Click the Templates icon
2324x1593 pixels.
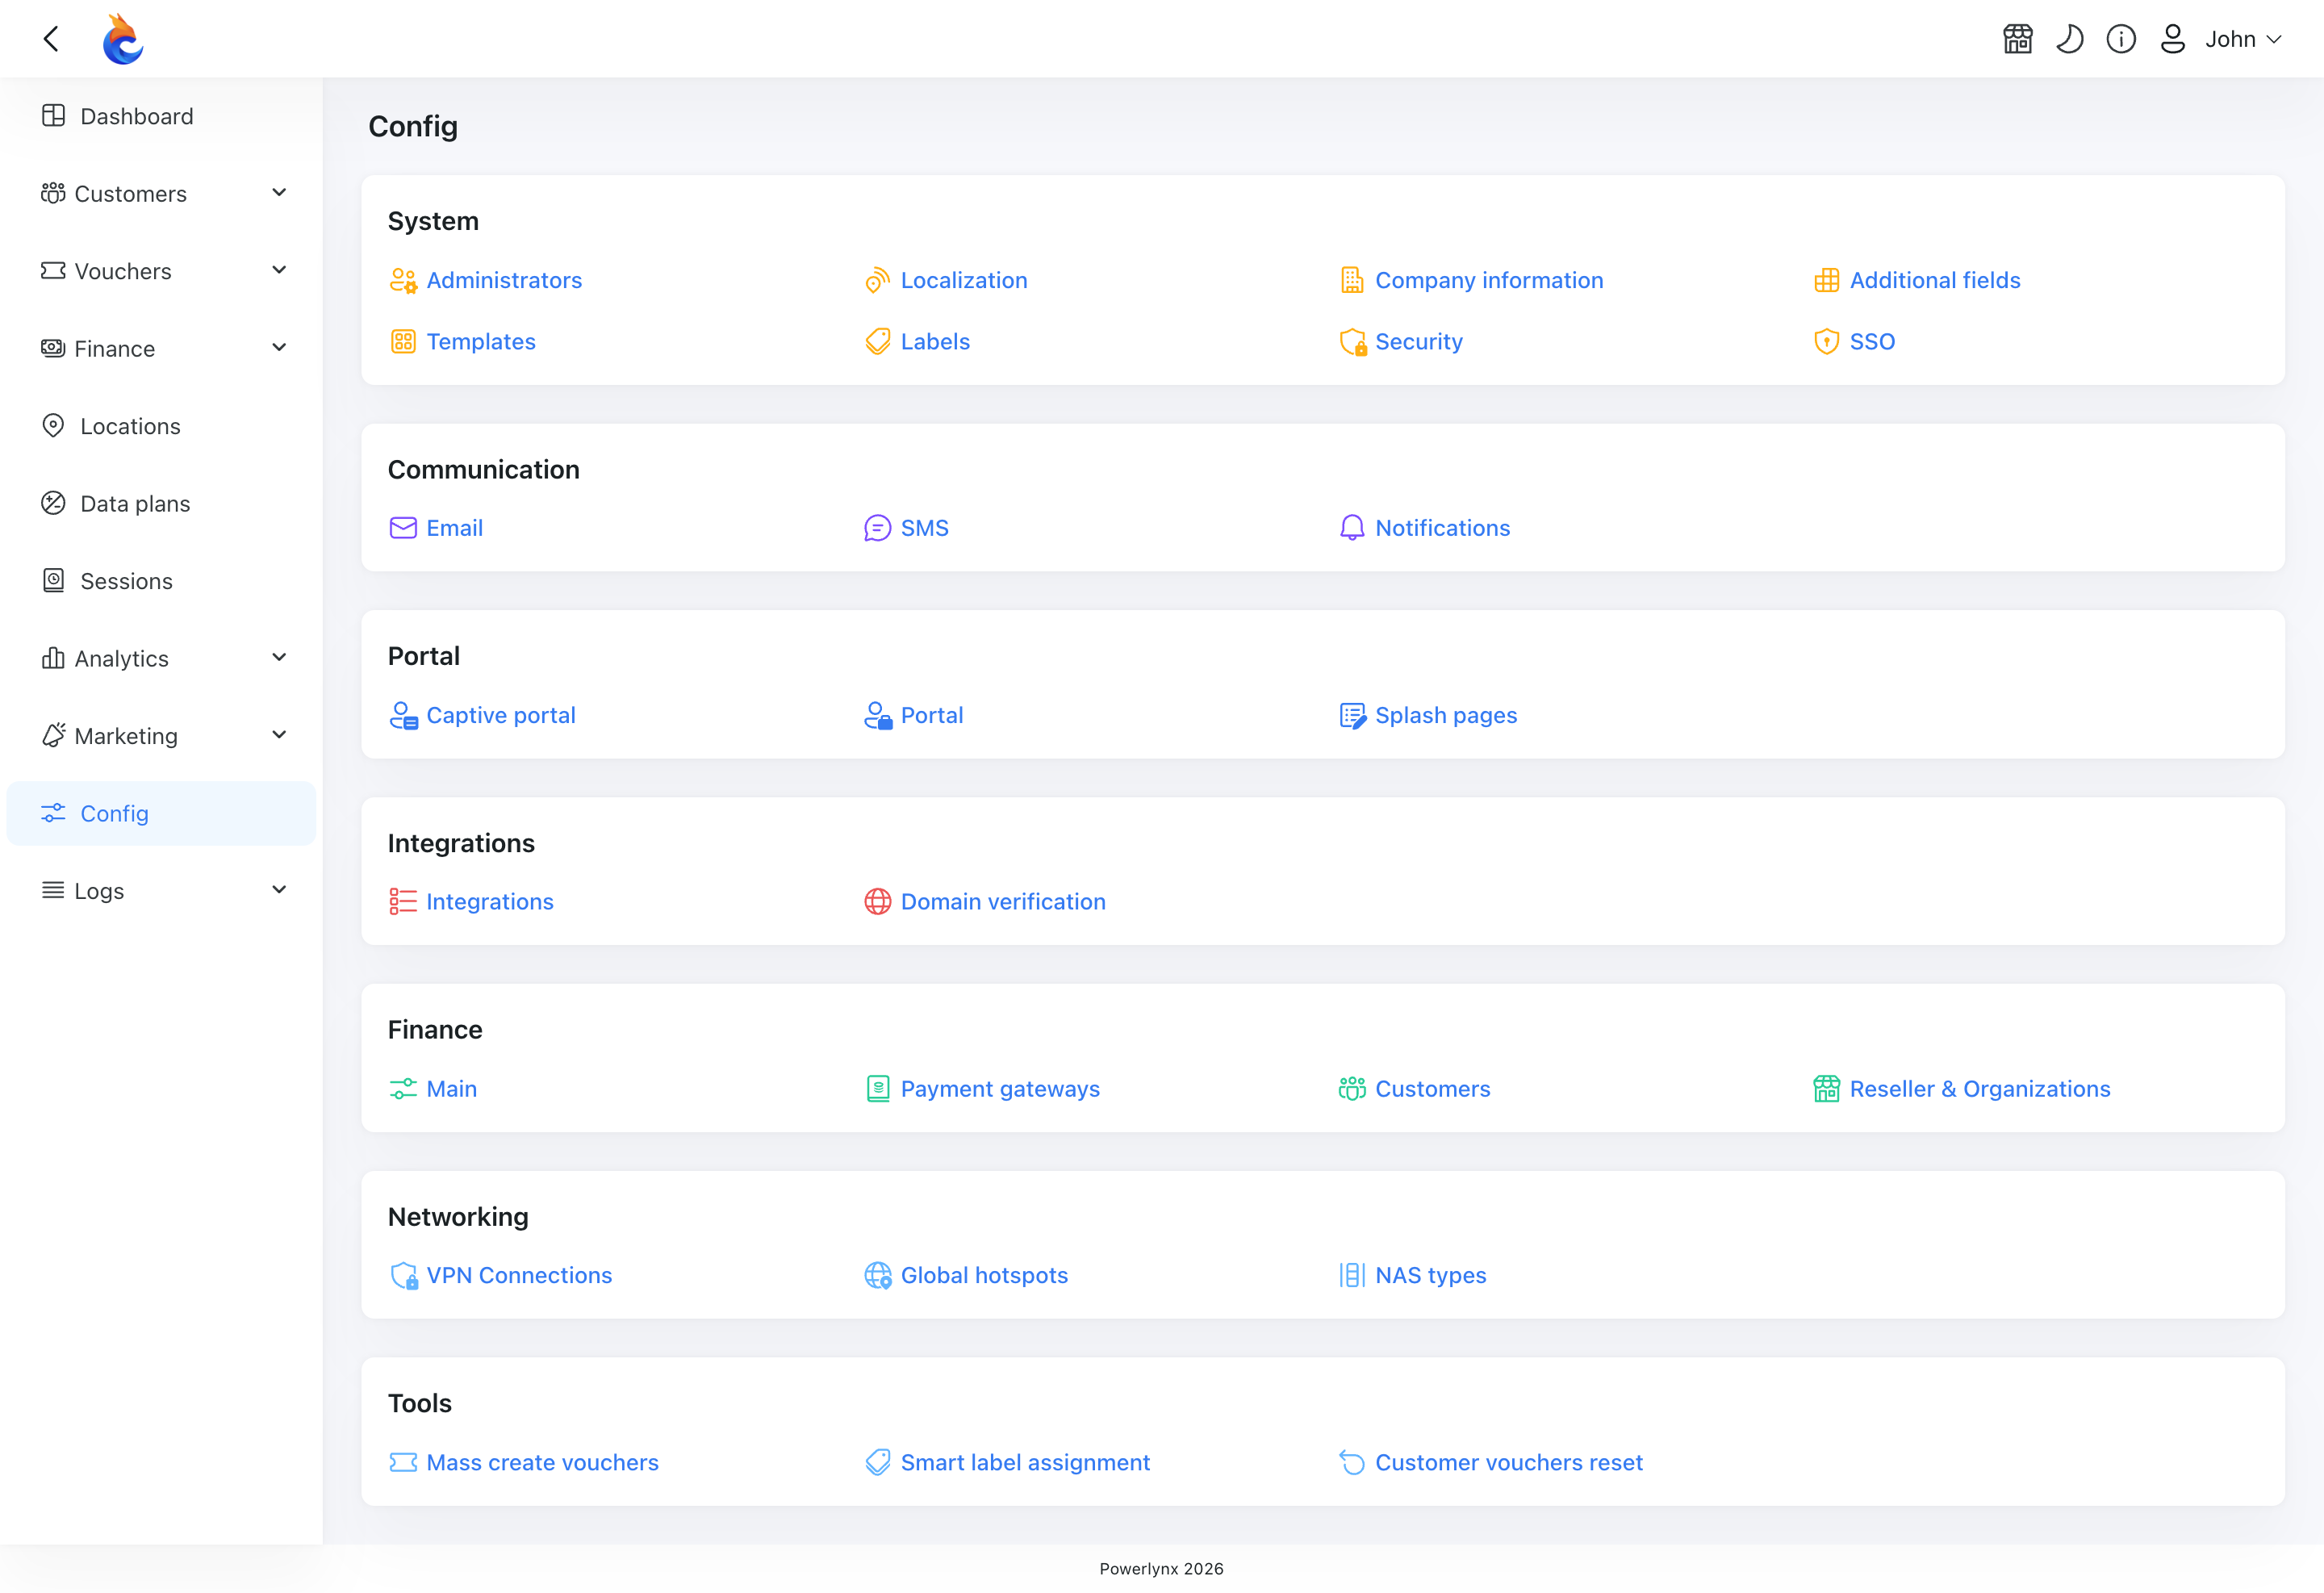pos(403,341)
